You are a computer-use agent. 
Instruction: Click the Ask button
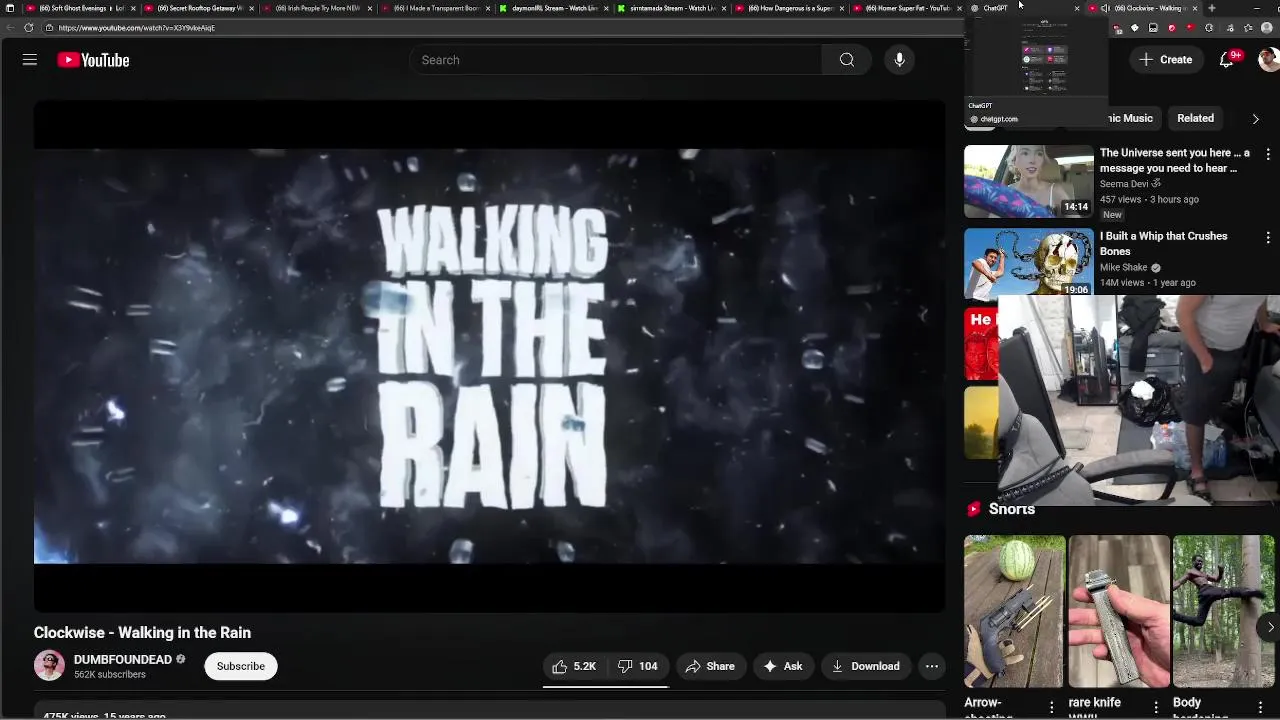[783, 666]
